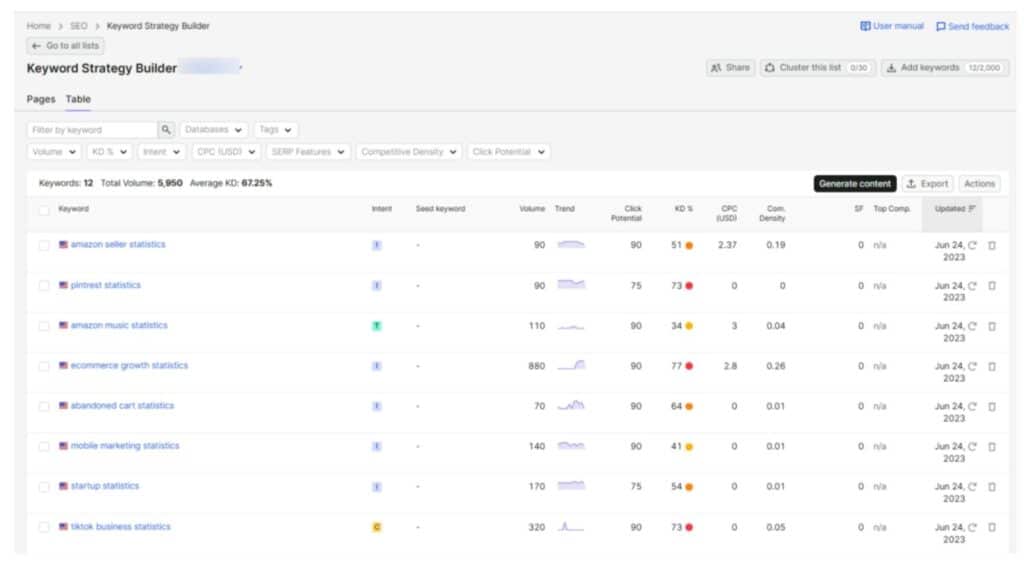This screenshot has width=1024, height=563.
Task: Open the CPC (USD) filter dropdown
Action: tap(226, 152)
